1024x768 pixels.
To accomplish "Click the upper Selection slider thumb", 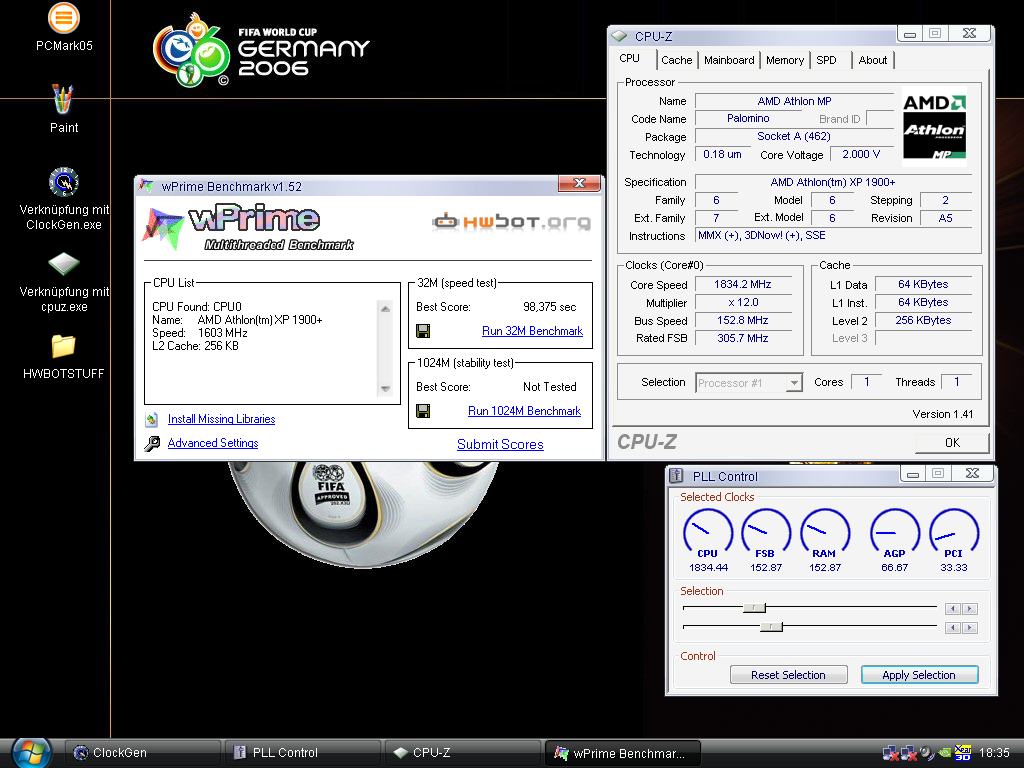I will coord(754,607).
